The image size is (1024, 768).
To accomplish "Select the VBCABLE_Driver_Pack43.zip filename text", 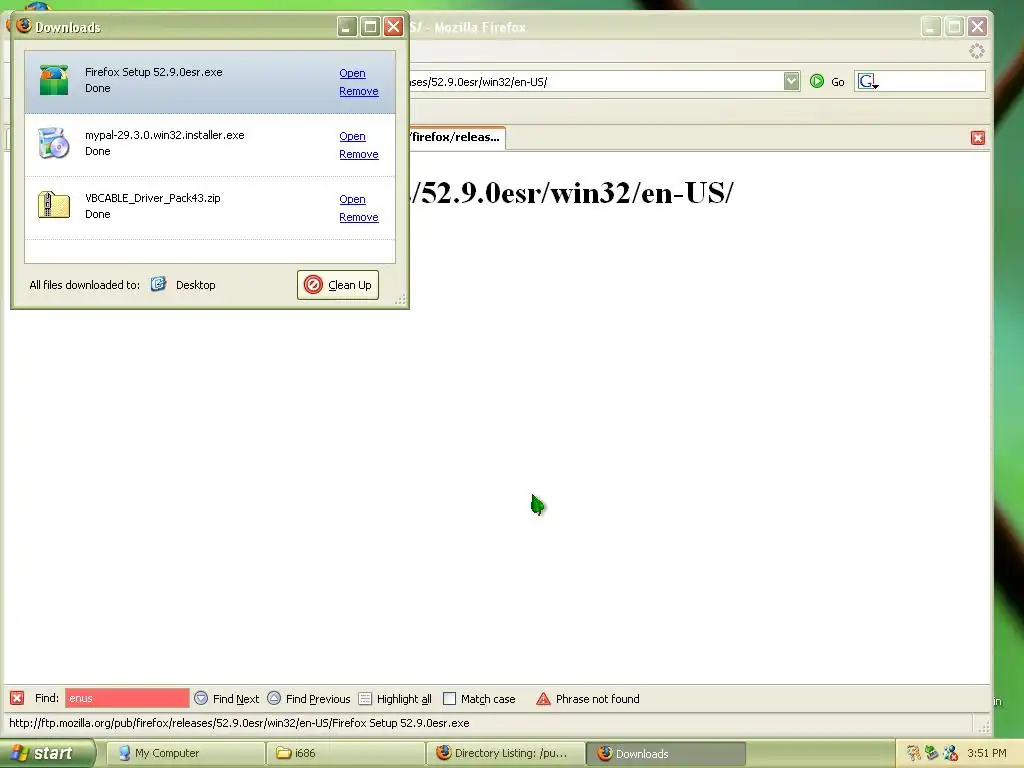I will (x=153, y=198).
